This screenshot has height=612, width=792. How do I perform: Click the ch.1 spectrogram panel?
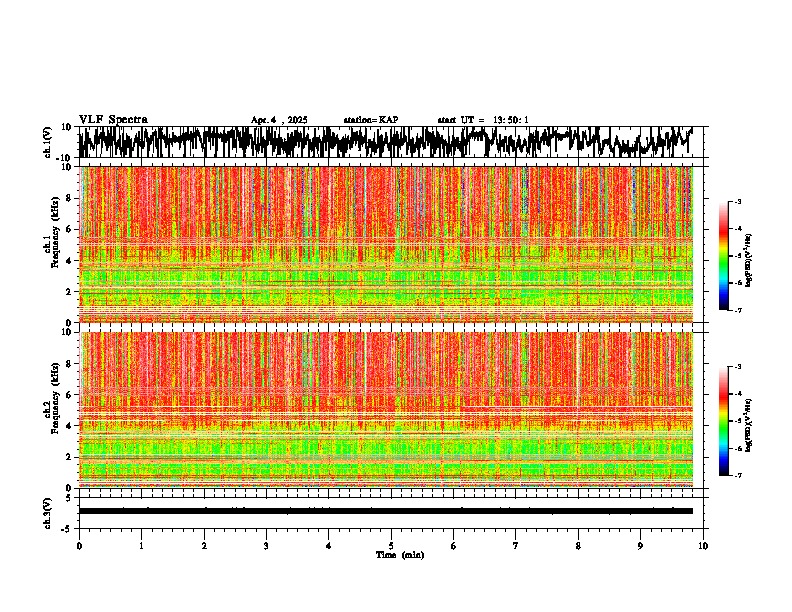click(x=386, y=244)
